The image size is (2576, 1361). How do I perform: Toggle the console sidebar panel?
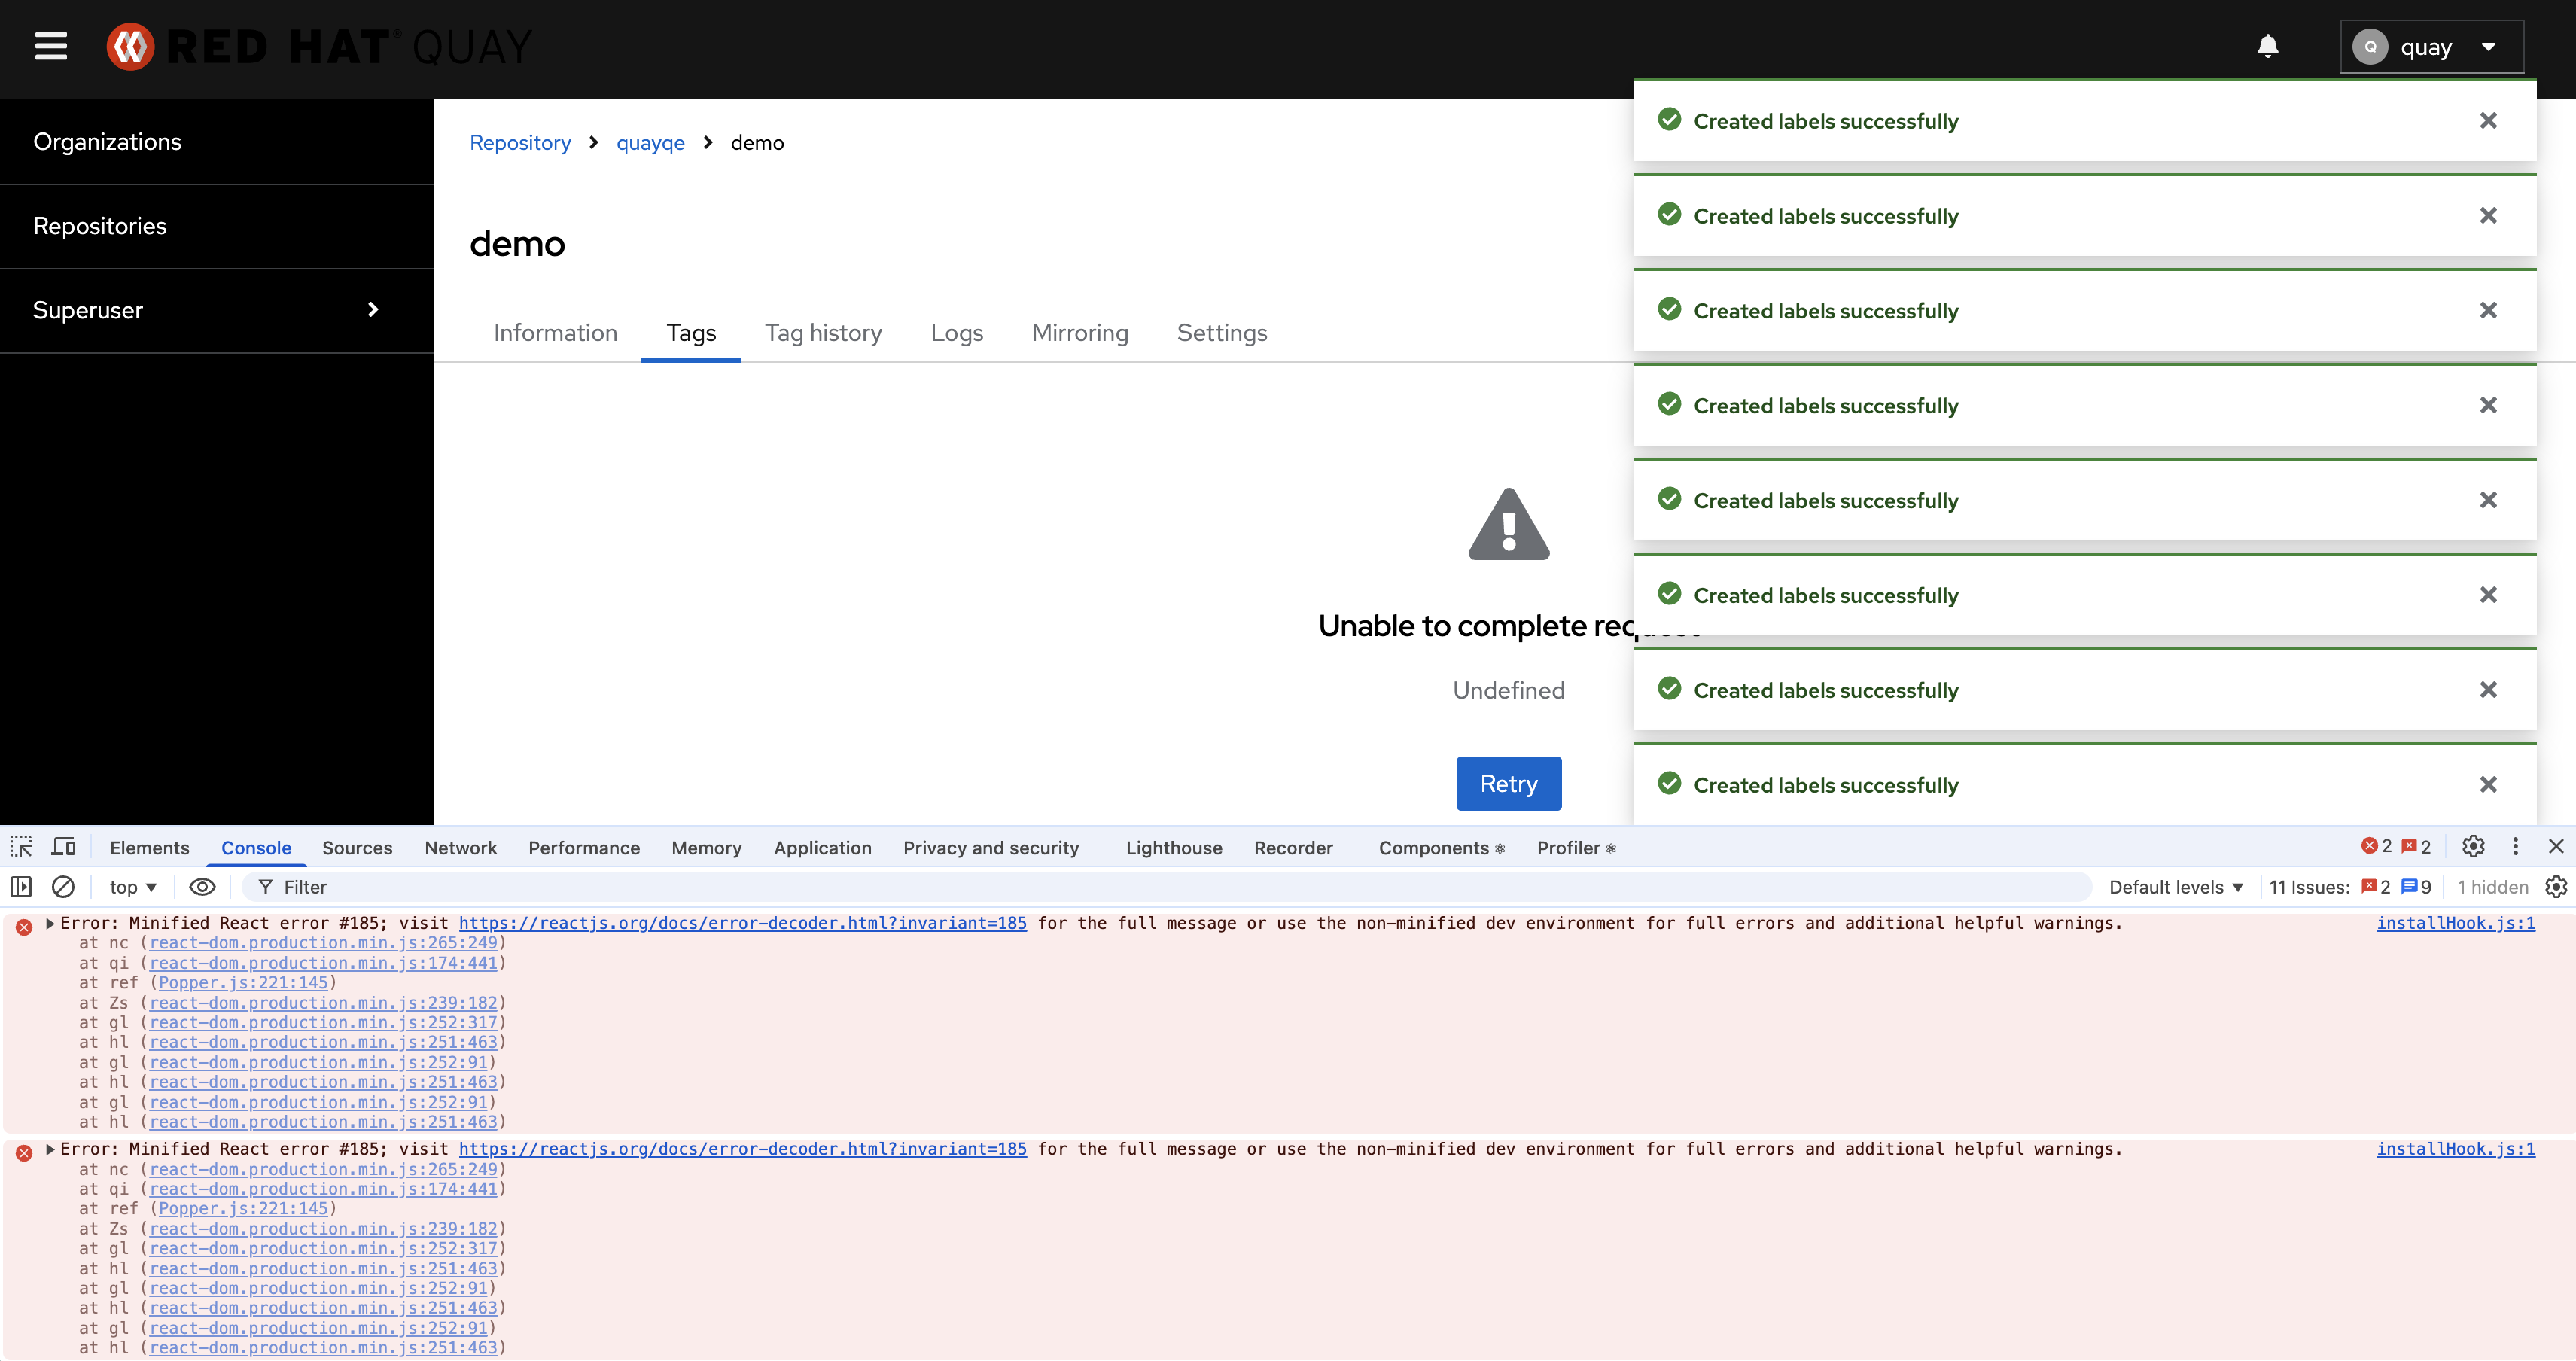point(21,886)
